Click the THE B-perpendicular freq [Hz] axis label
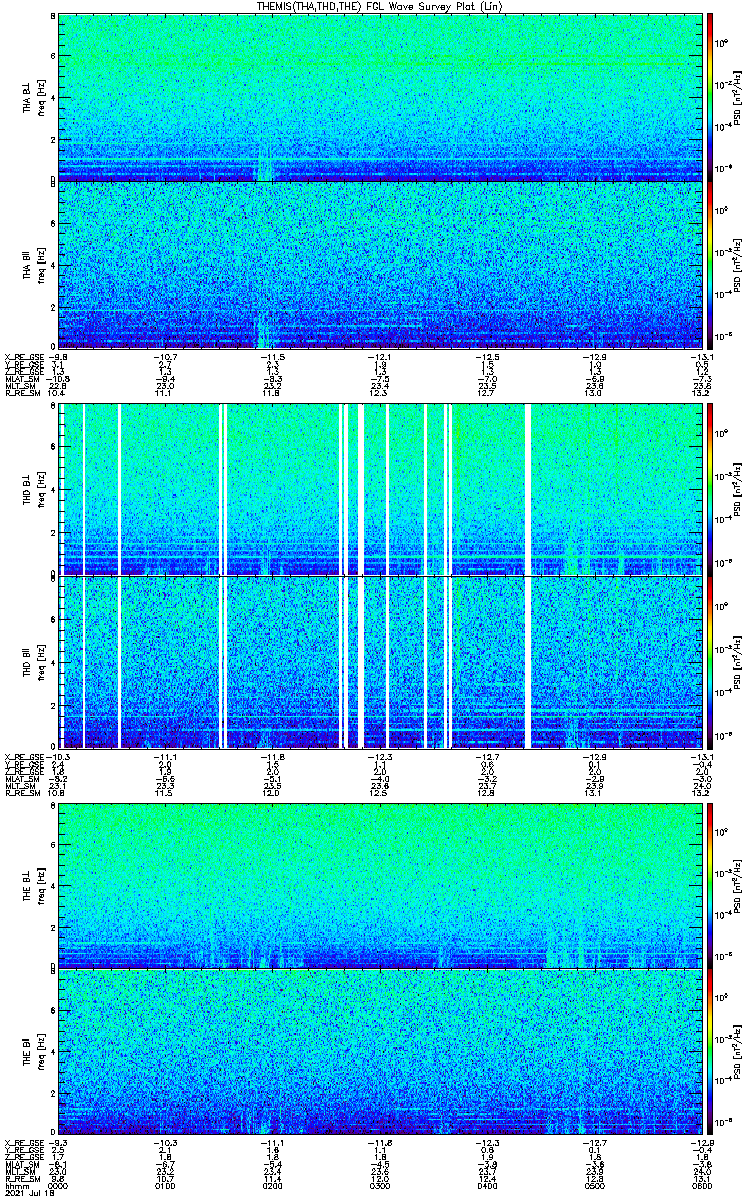This screenshot has width=750, height=1200. (x=42, y=884)
